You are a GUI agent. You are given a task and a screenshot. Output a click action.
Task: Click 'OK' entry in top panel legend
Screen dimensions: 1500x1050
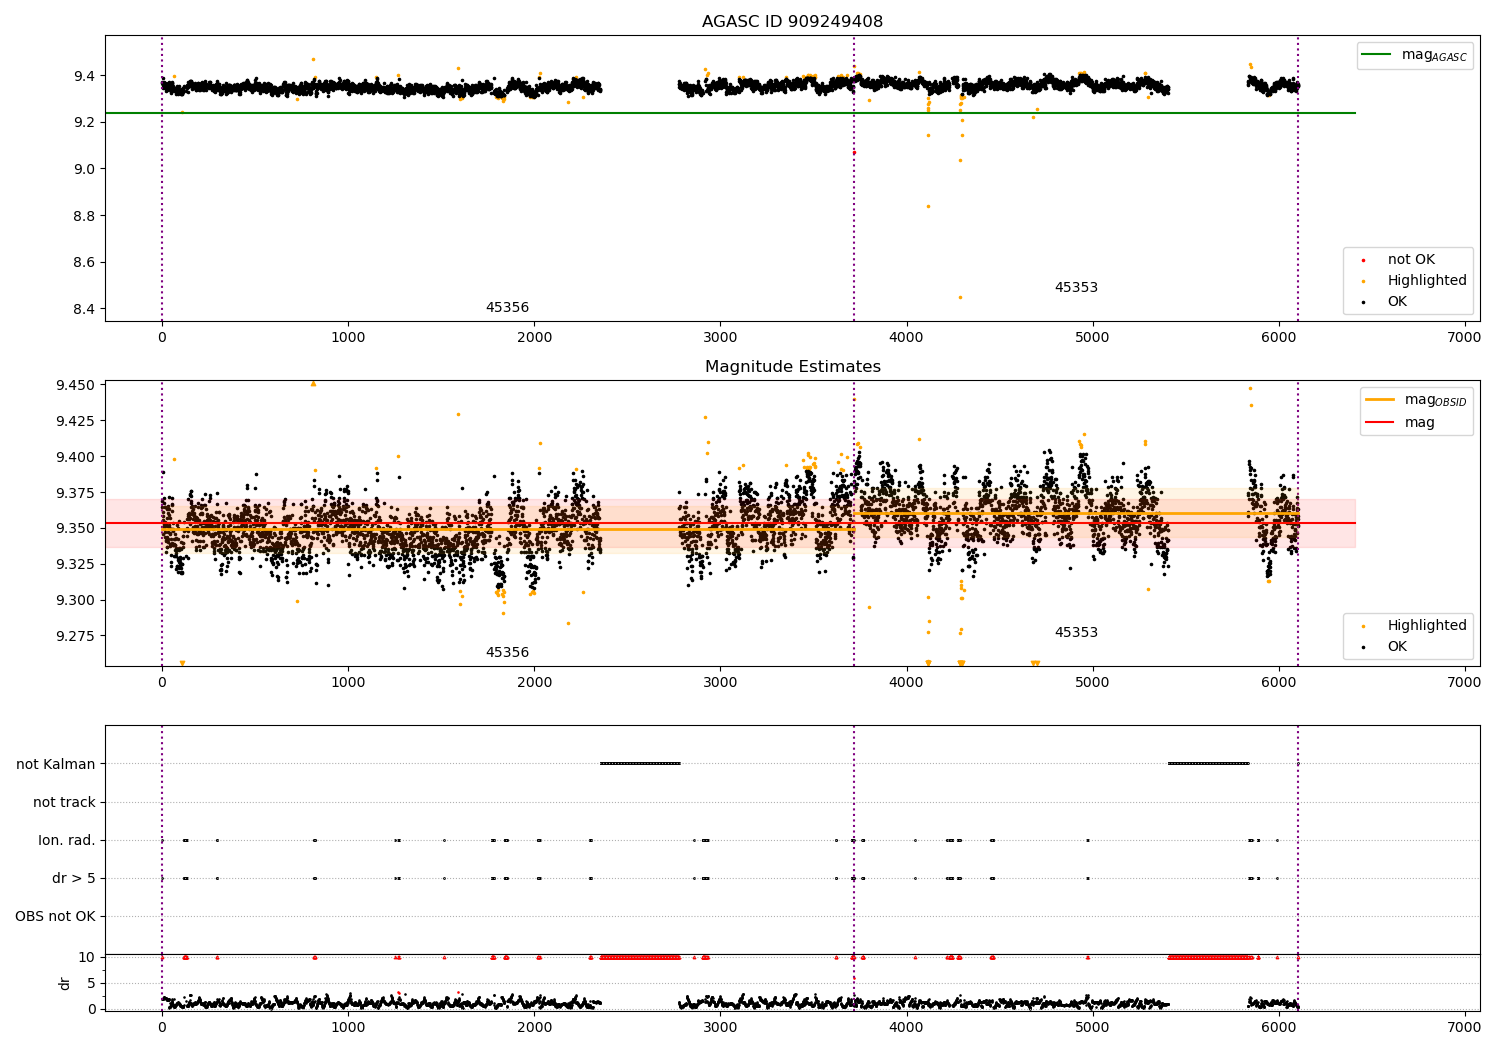coord(1397,302)
